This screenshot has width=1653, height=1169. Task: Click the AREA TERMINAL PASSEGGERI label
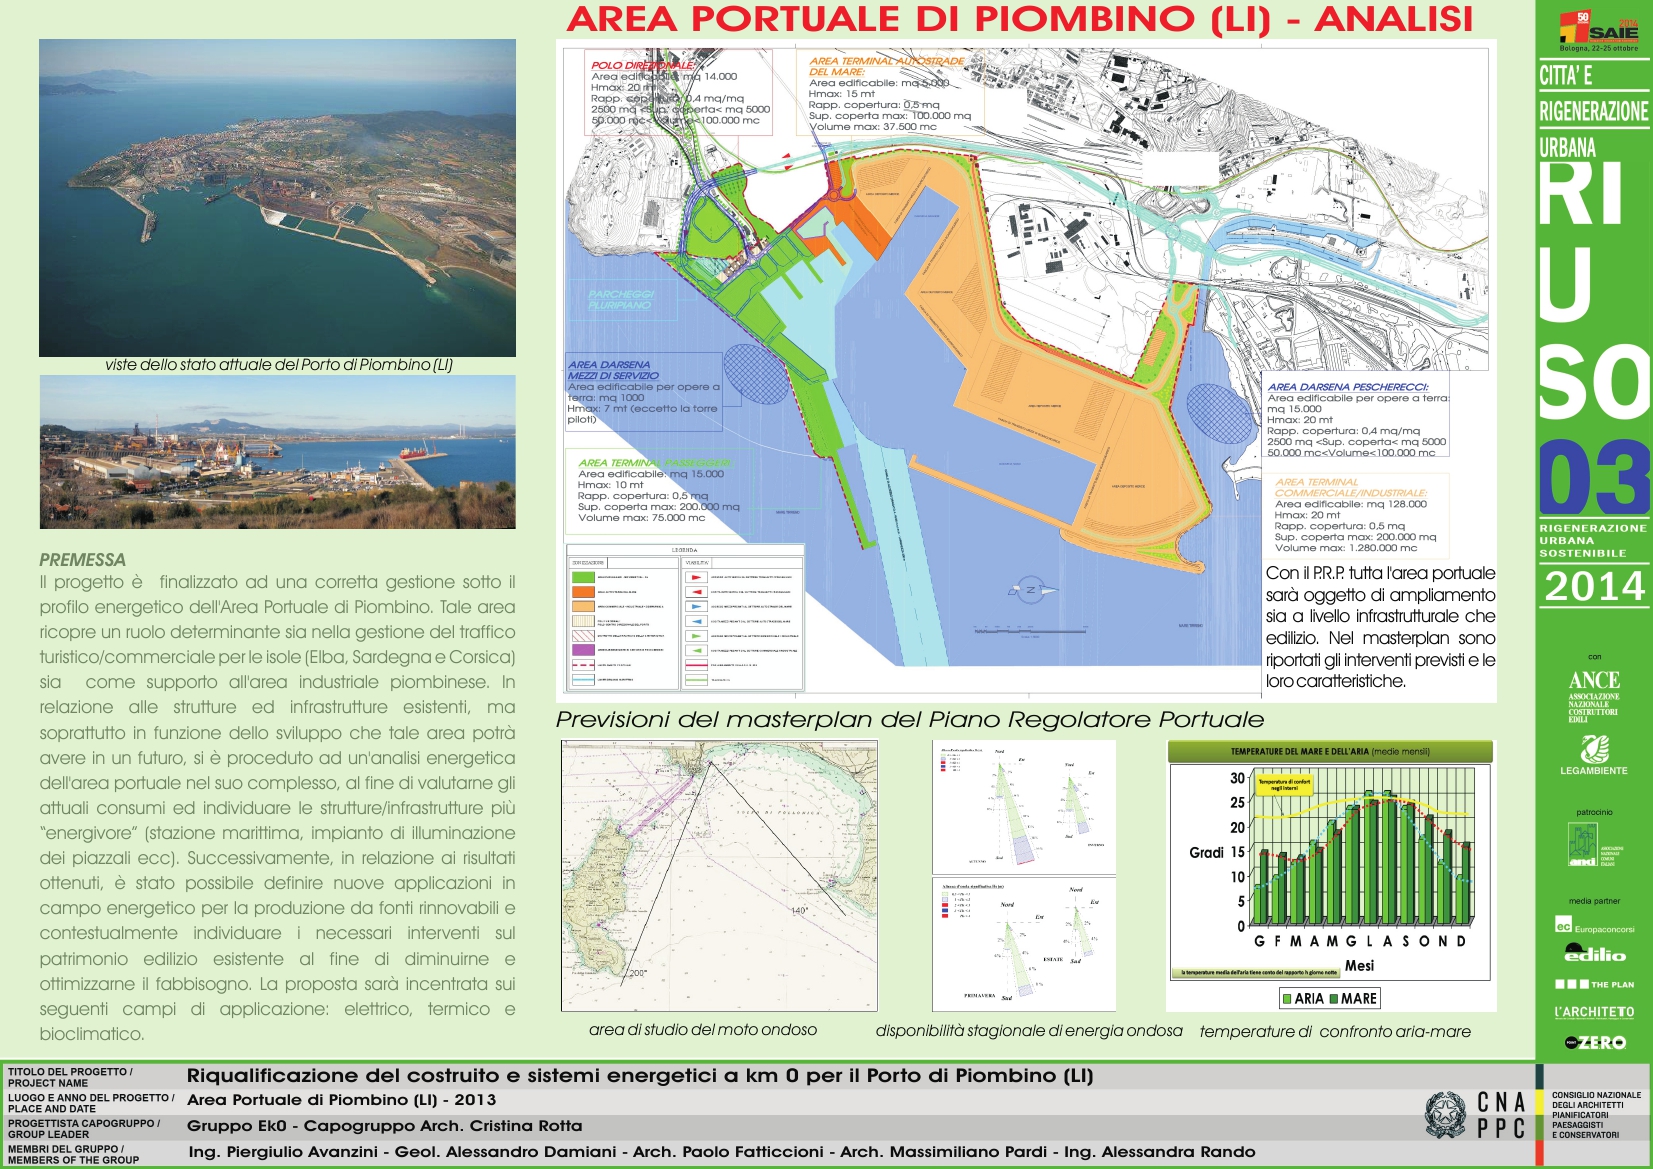(655, 463)
